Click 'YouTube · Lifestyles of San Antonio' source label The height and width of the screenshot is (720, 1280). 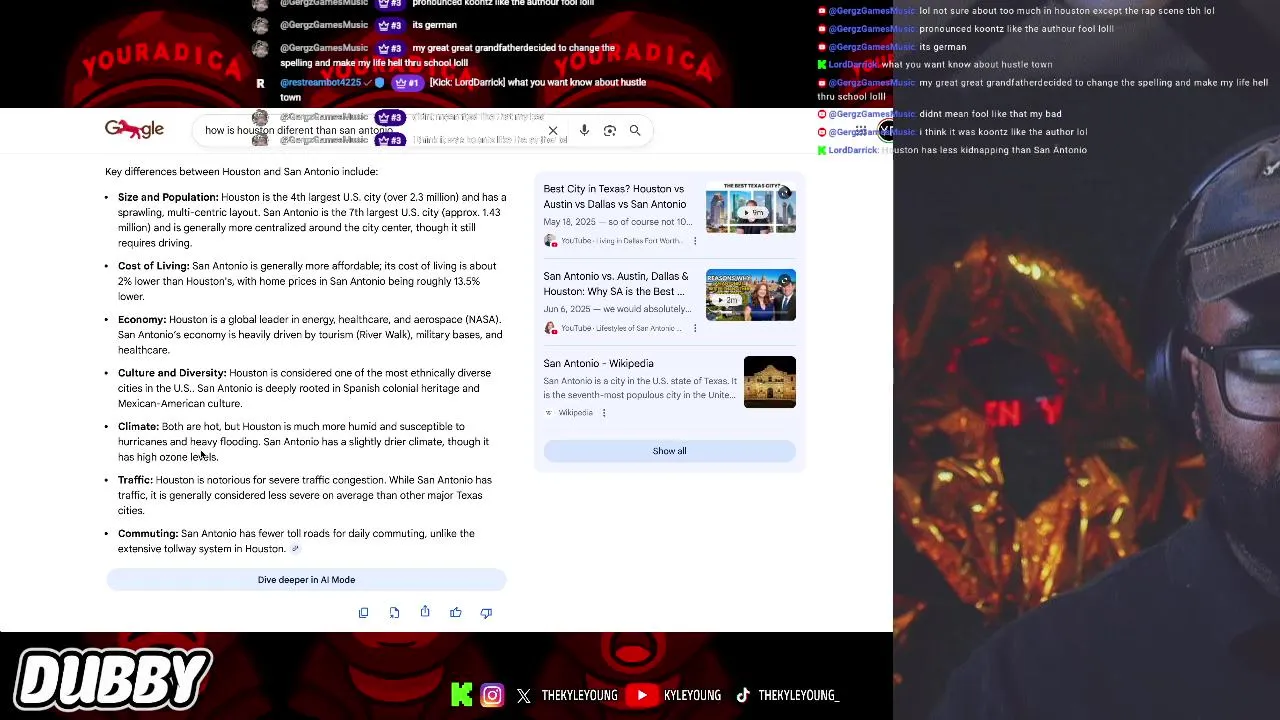coord(620,328)
